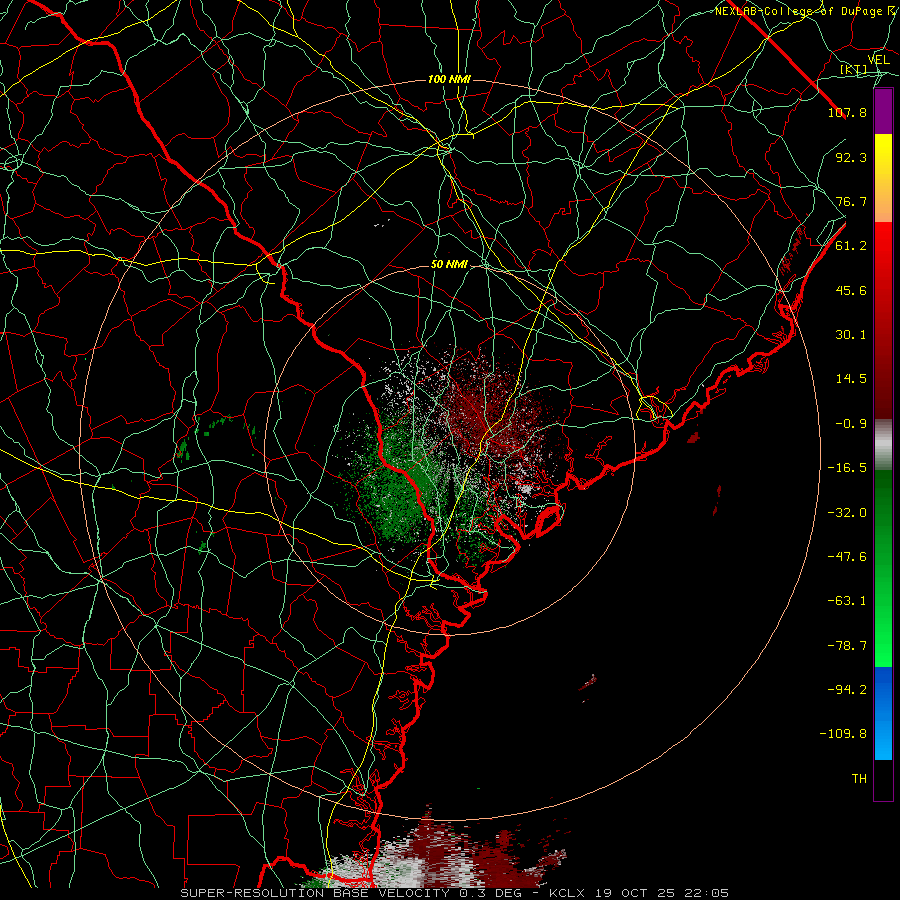Click the -78.7 velocity scale value

coord(847,646)
